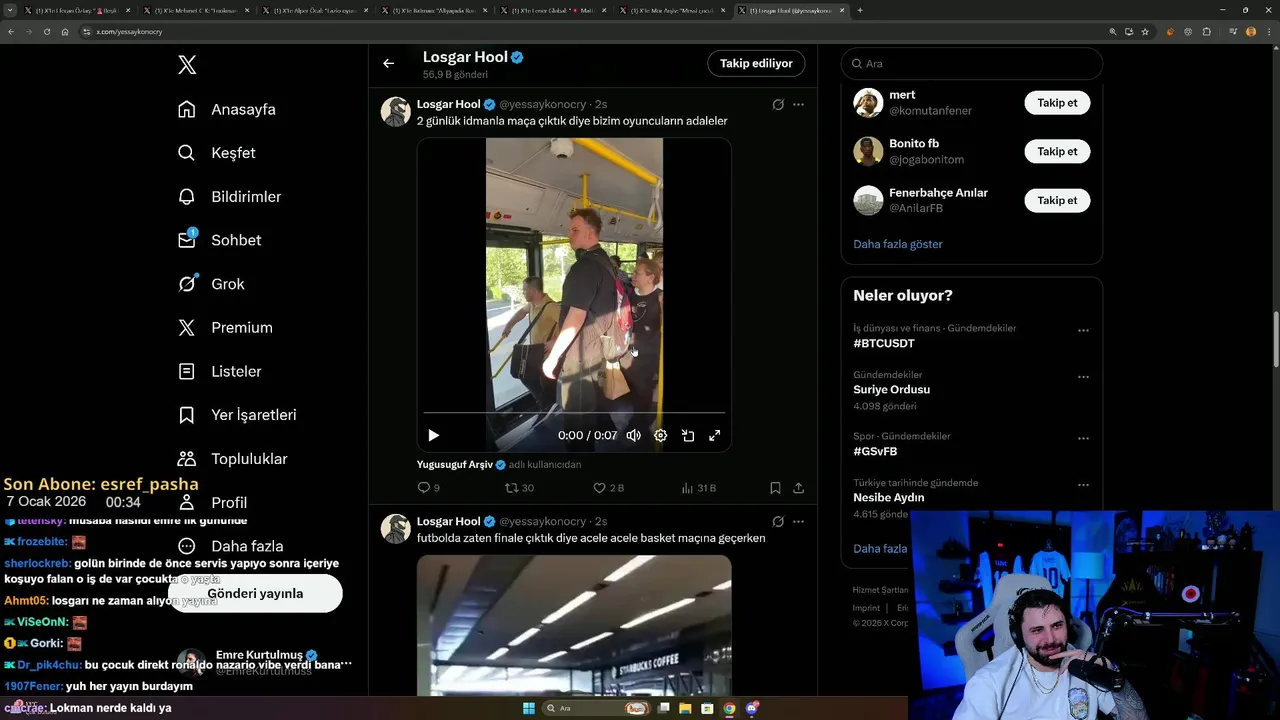1280x720 pixels.
Task: Open the Nesibe Aydın trend
Action: [x=888, y=497]
